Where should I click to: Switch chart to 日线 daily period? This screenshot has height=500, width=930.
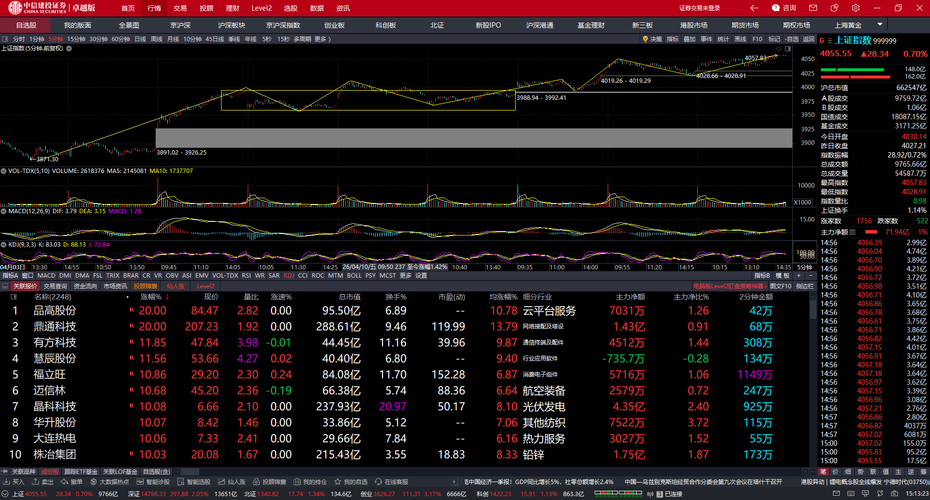(140, 39)
